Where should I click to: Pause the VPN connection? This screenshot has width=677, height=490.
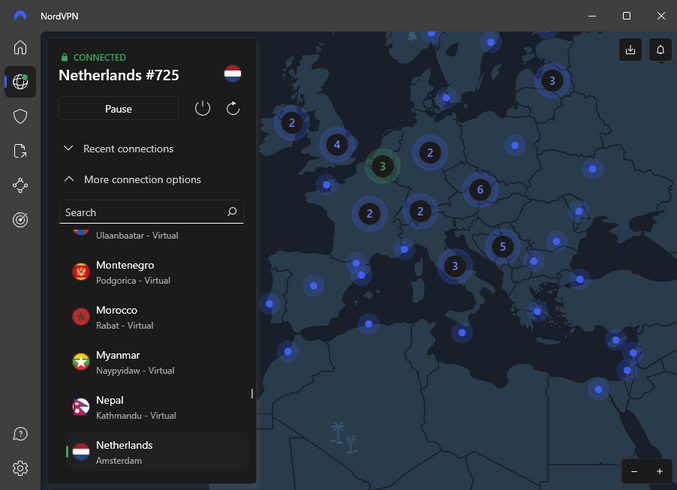118,108
